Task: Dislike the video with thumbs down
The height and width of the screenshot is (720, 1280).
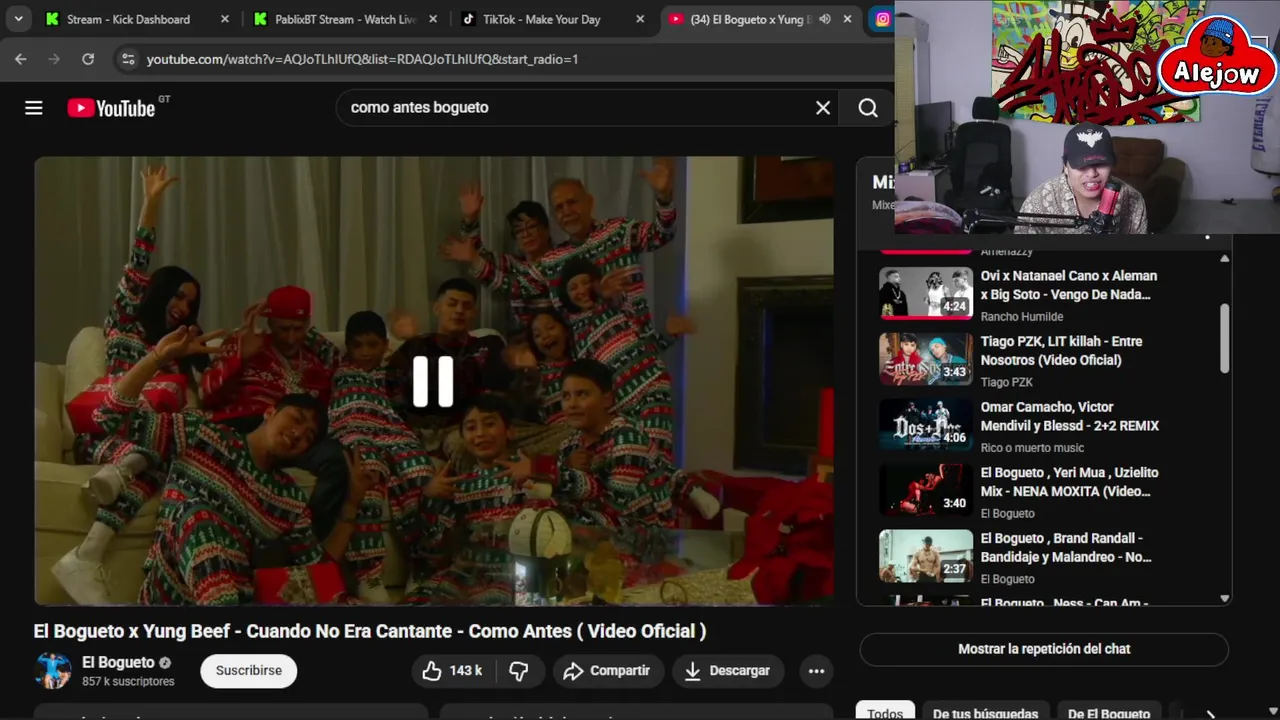Action: coord(519,671)
